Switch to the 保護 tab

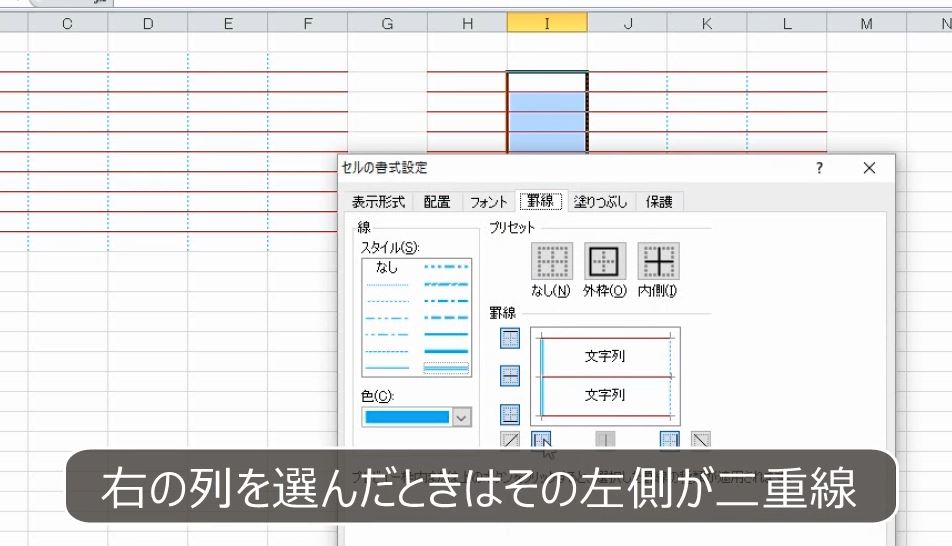(659, 202)
